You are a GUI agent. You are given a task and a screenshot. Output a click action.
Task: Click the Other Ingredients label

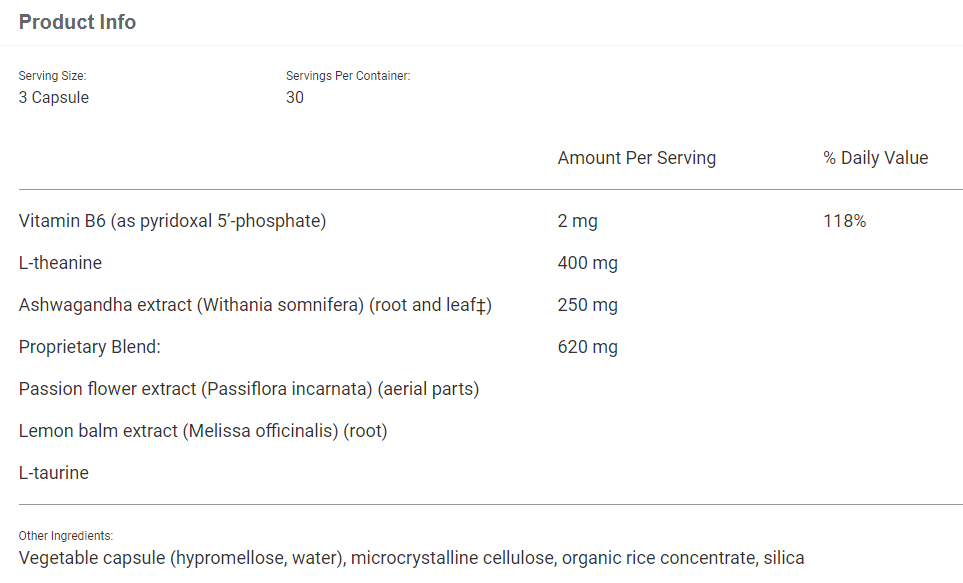[66, 536]
